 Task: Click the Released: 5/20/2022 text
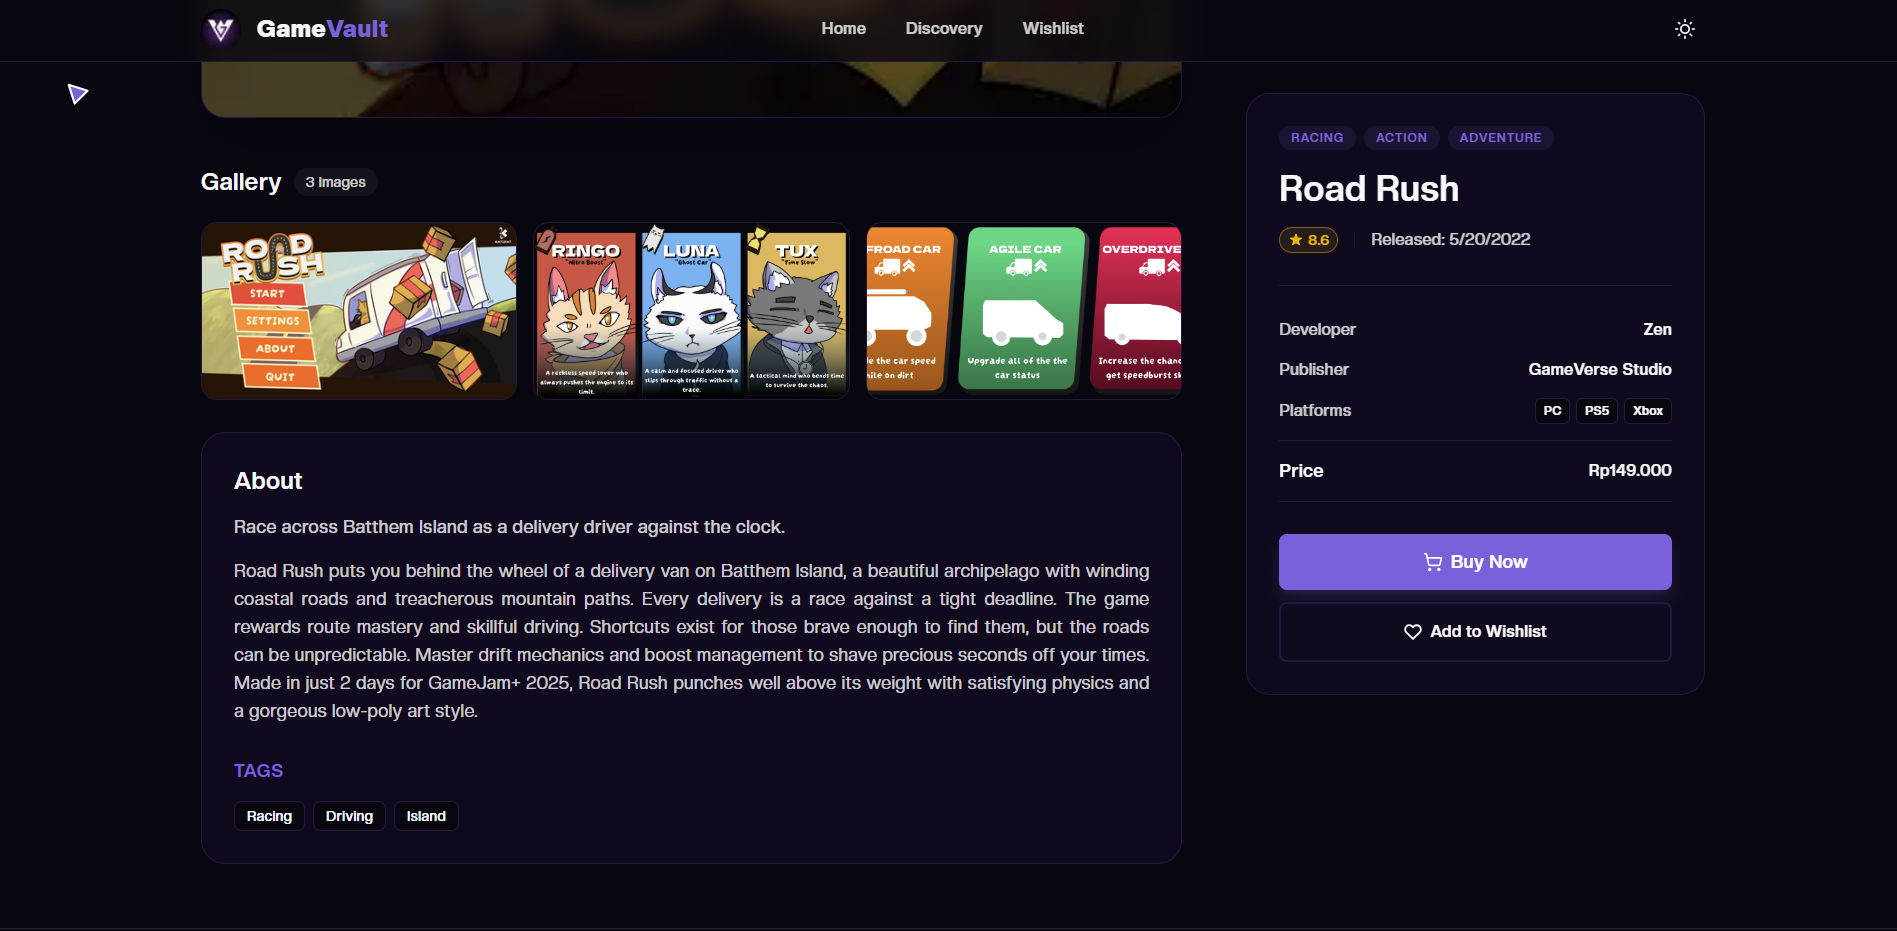[x=1450, y=240]
